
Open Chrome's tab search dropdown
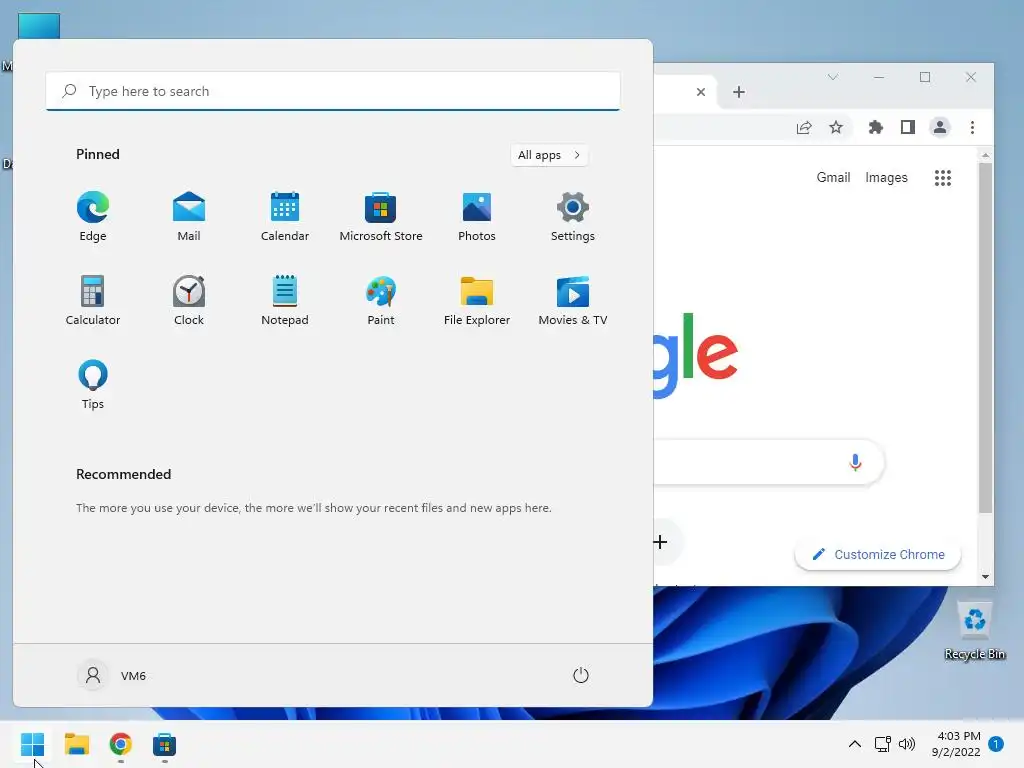tap(833, 77)
